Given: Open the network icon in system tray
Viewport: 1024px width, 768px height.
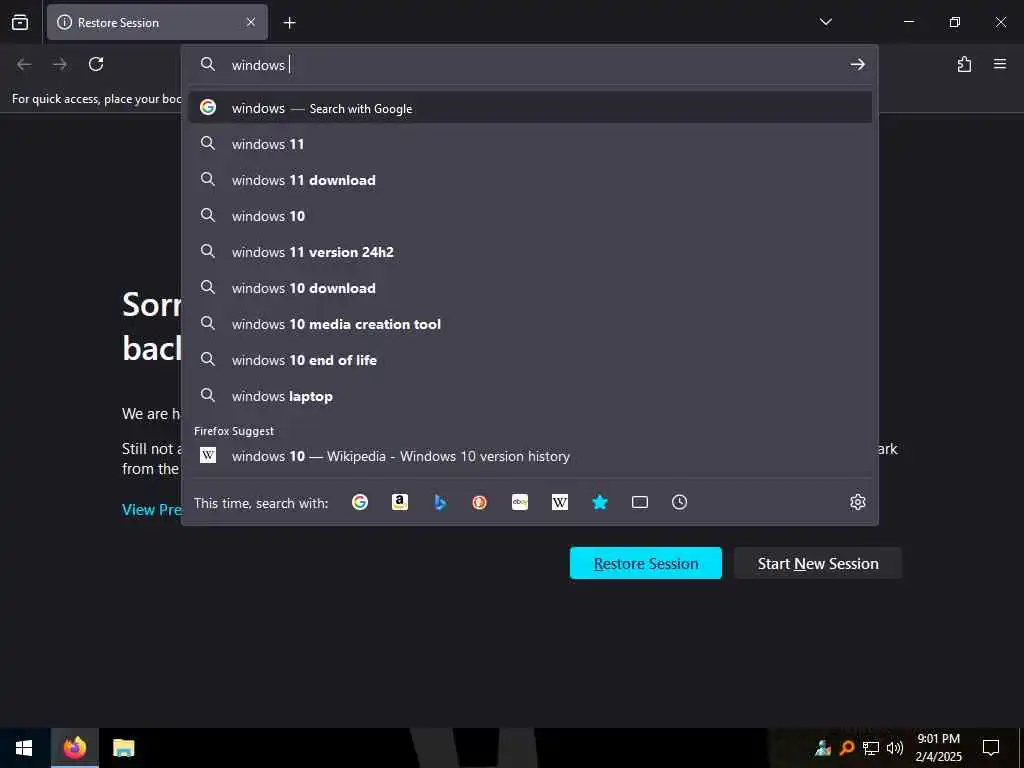Looking at the screenshot, I should tap(871, 748).
